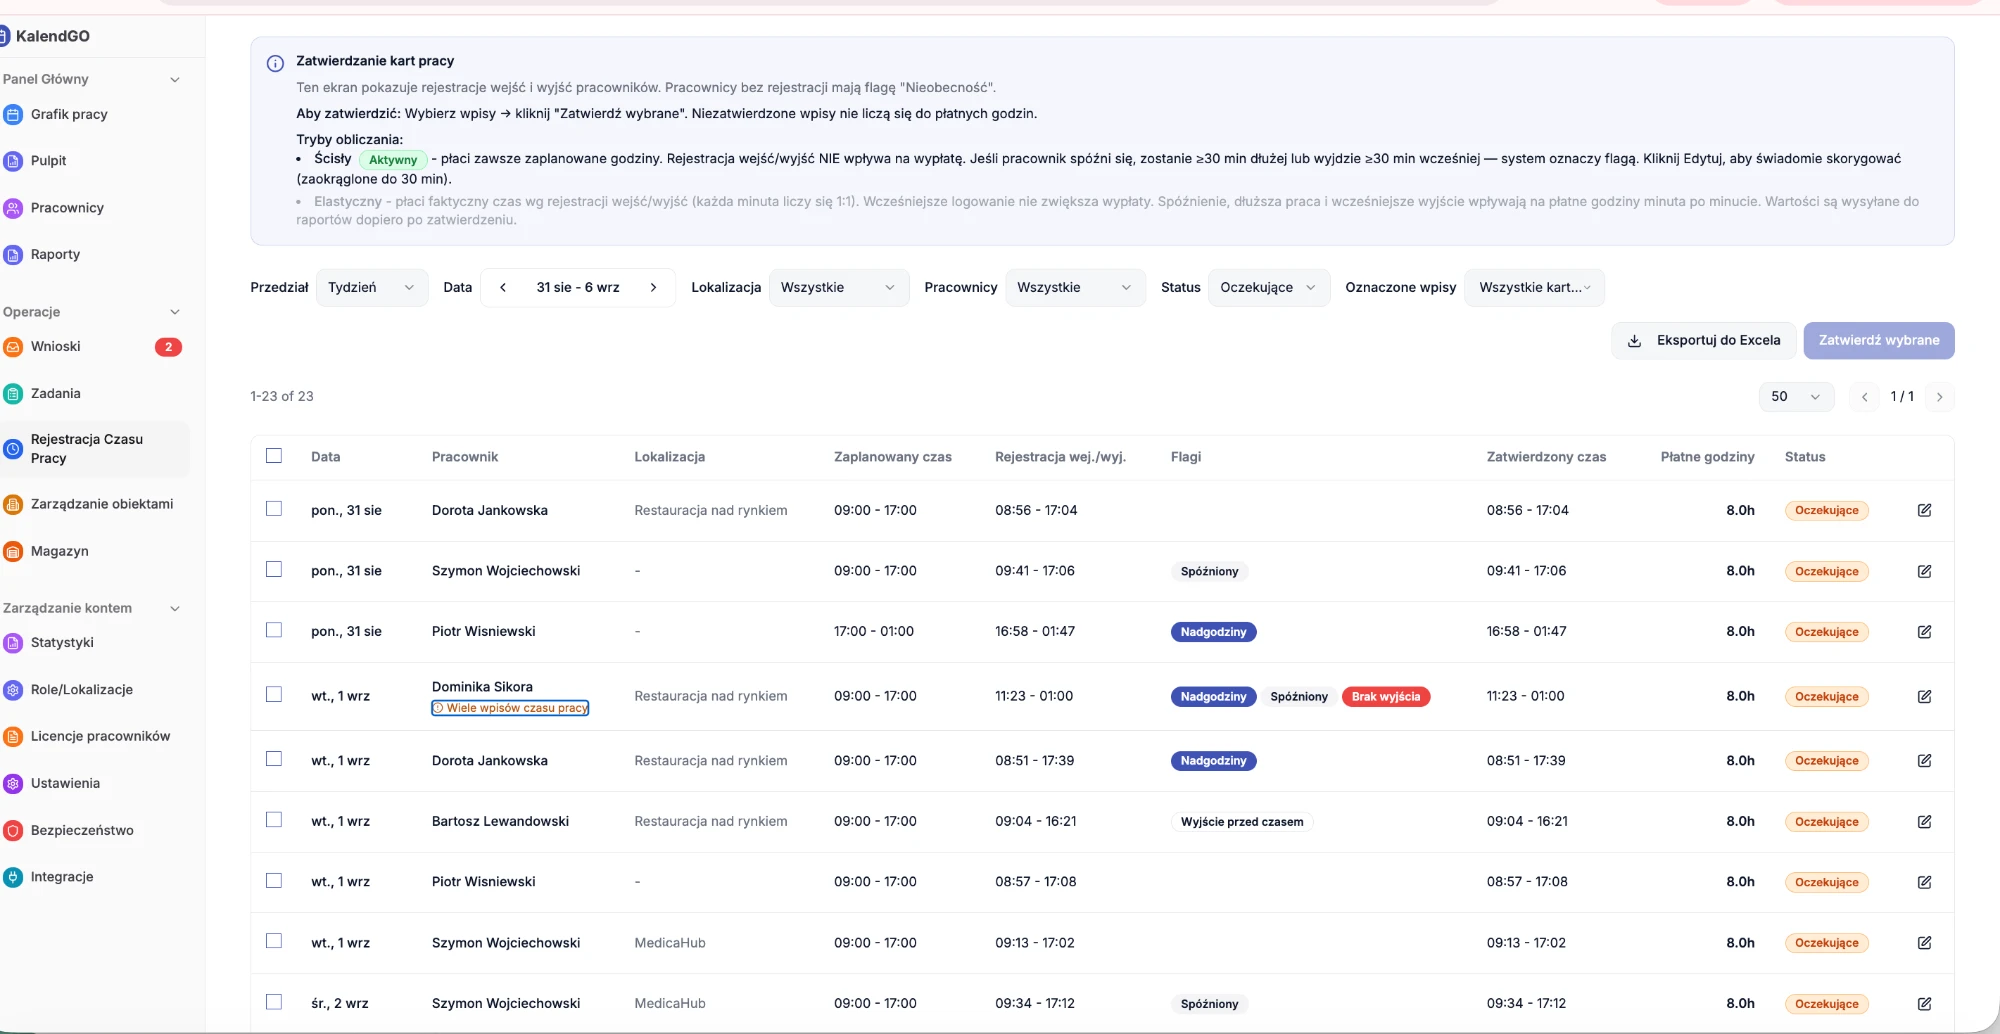Open Rejestracja Czasu Pracy menu item
This screenshot has height=1034, width=2000.
click(94, 449)
